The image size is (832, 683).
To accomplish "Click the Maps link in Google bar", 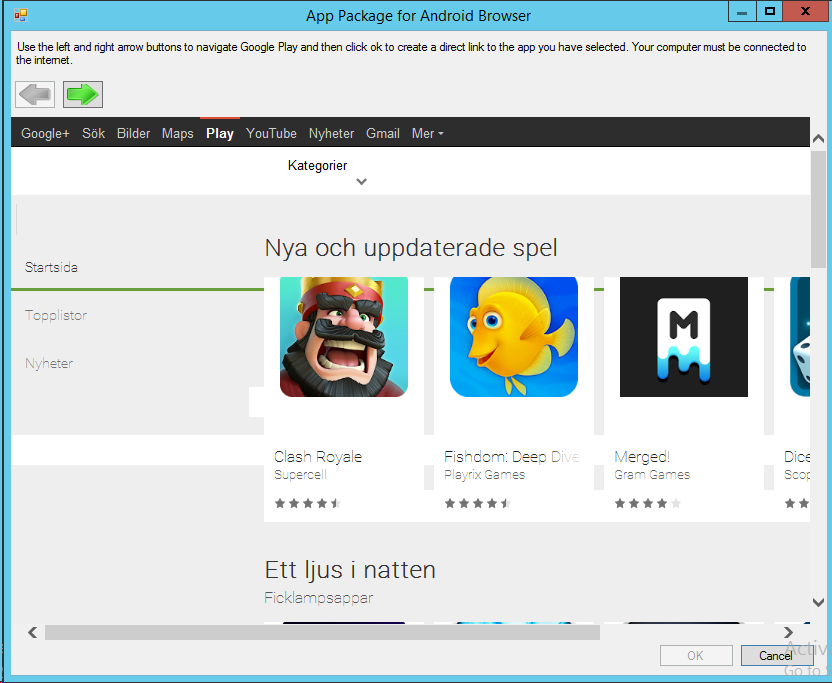I will point(177,133).
